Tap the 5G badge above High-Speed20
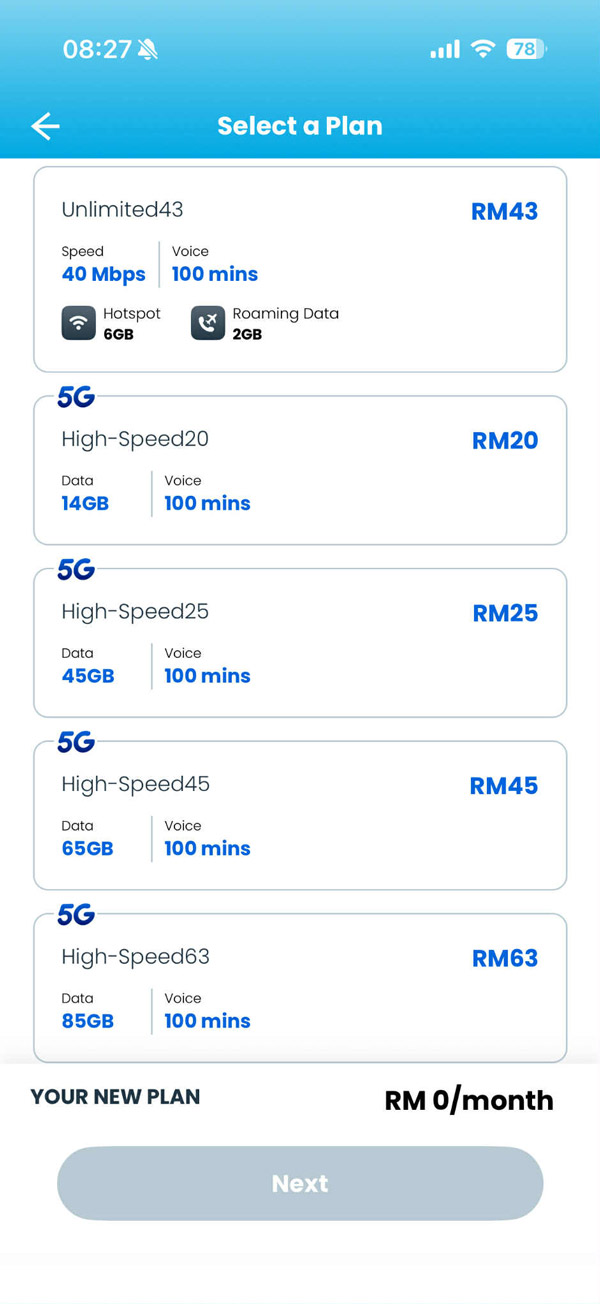 pyautogui.click(x=76, y=398)
